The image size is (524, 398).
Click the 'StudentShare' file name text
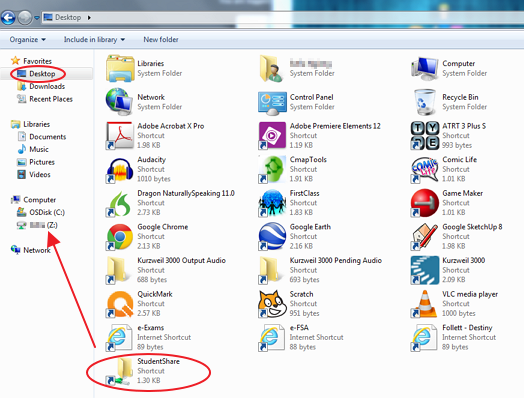coord(158,361)
